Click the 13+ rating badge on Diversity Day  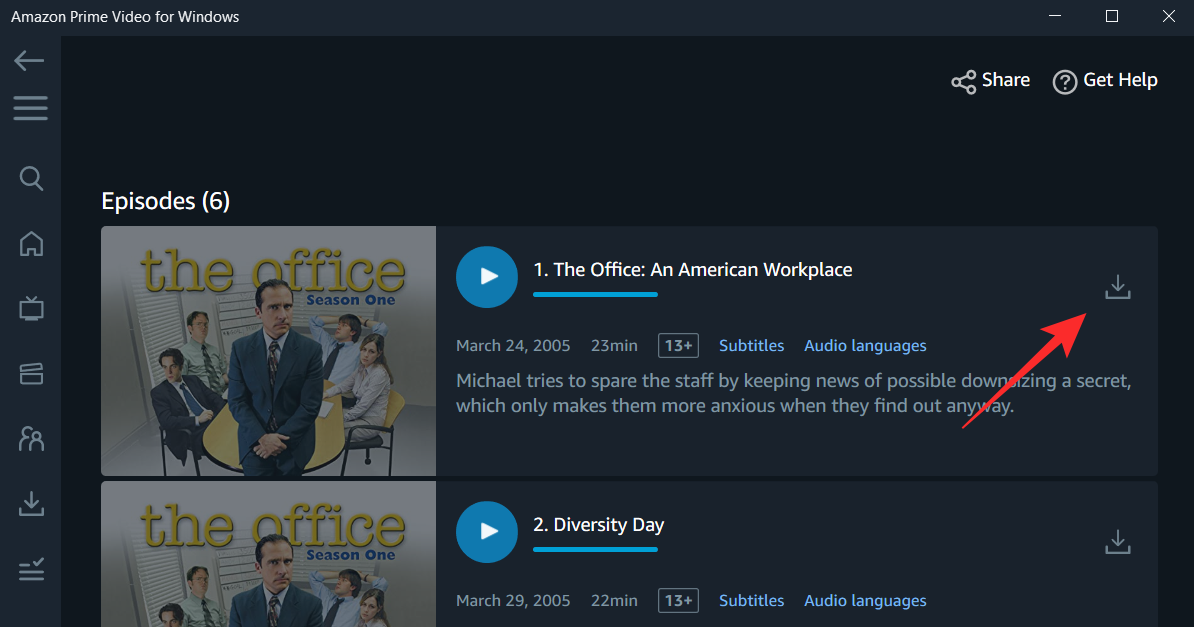pyautogui.click(x=678, y=601)
